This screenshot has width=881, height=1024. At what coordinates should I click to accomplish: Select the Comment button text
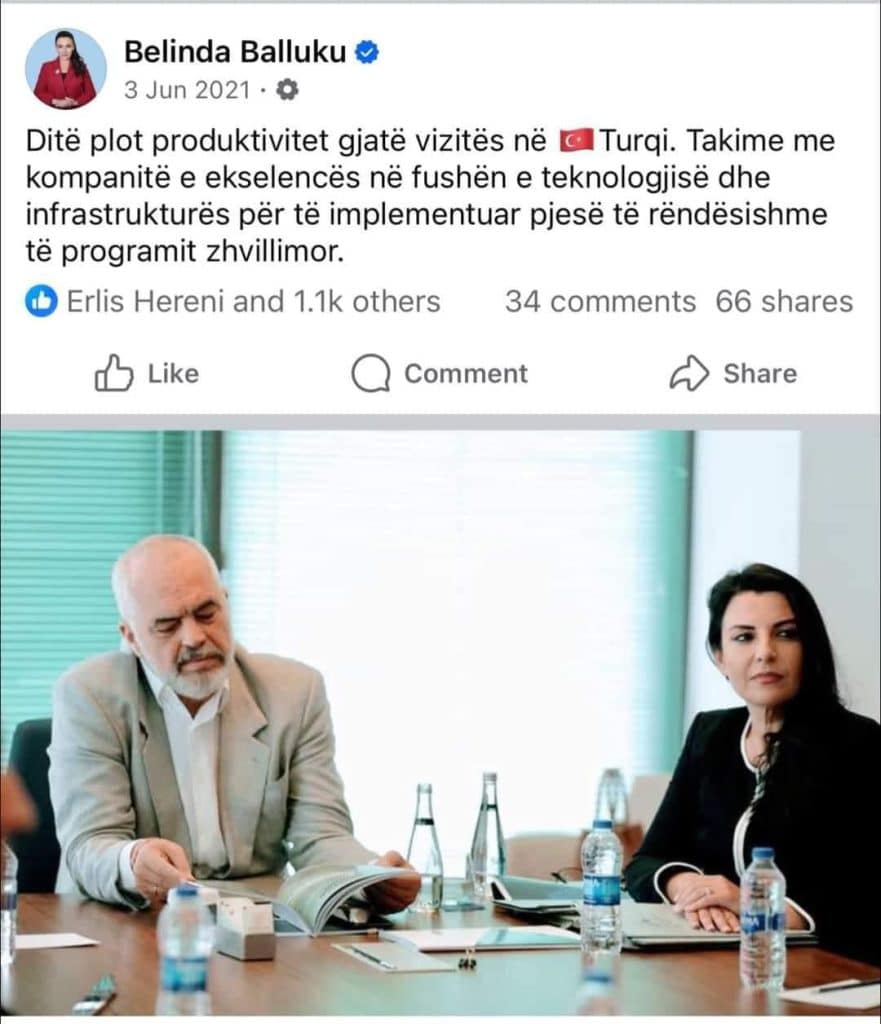coord(466,374)
